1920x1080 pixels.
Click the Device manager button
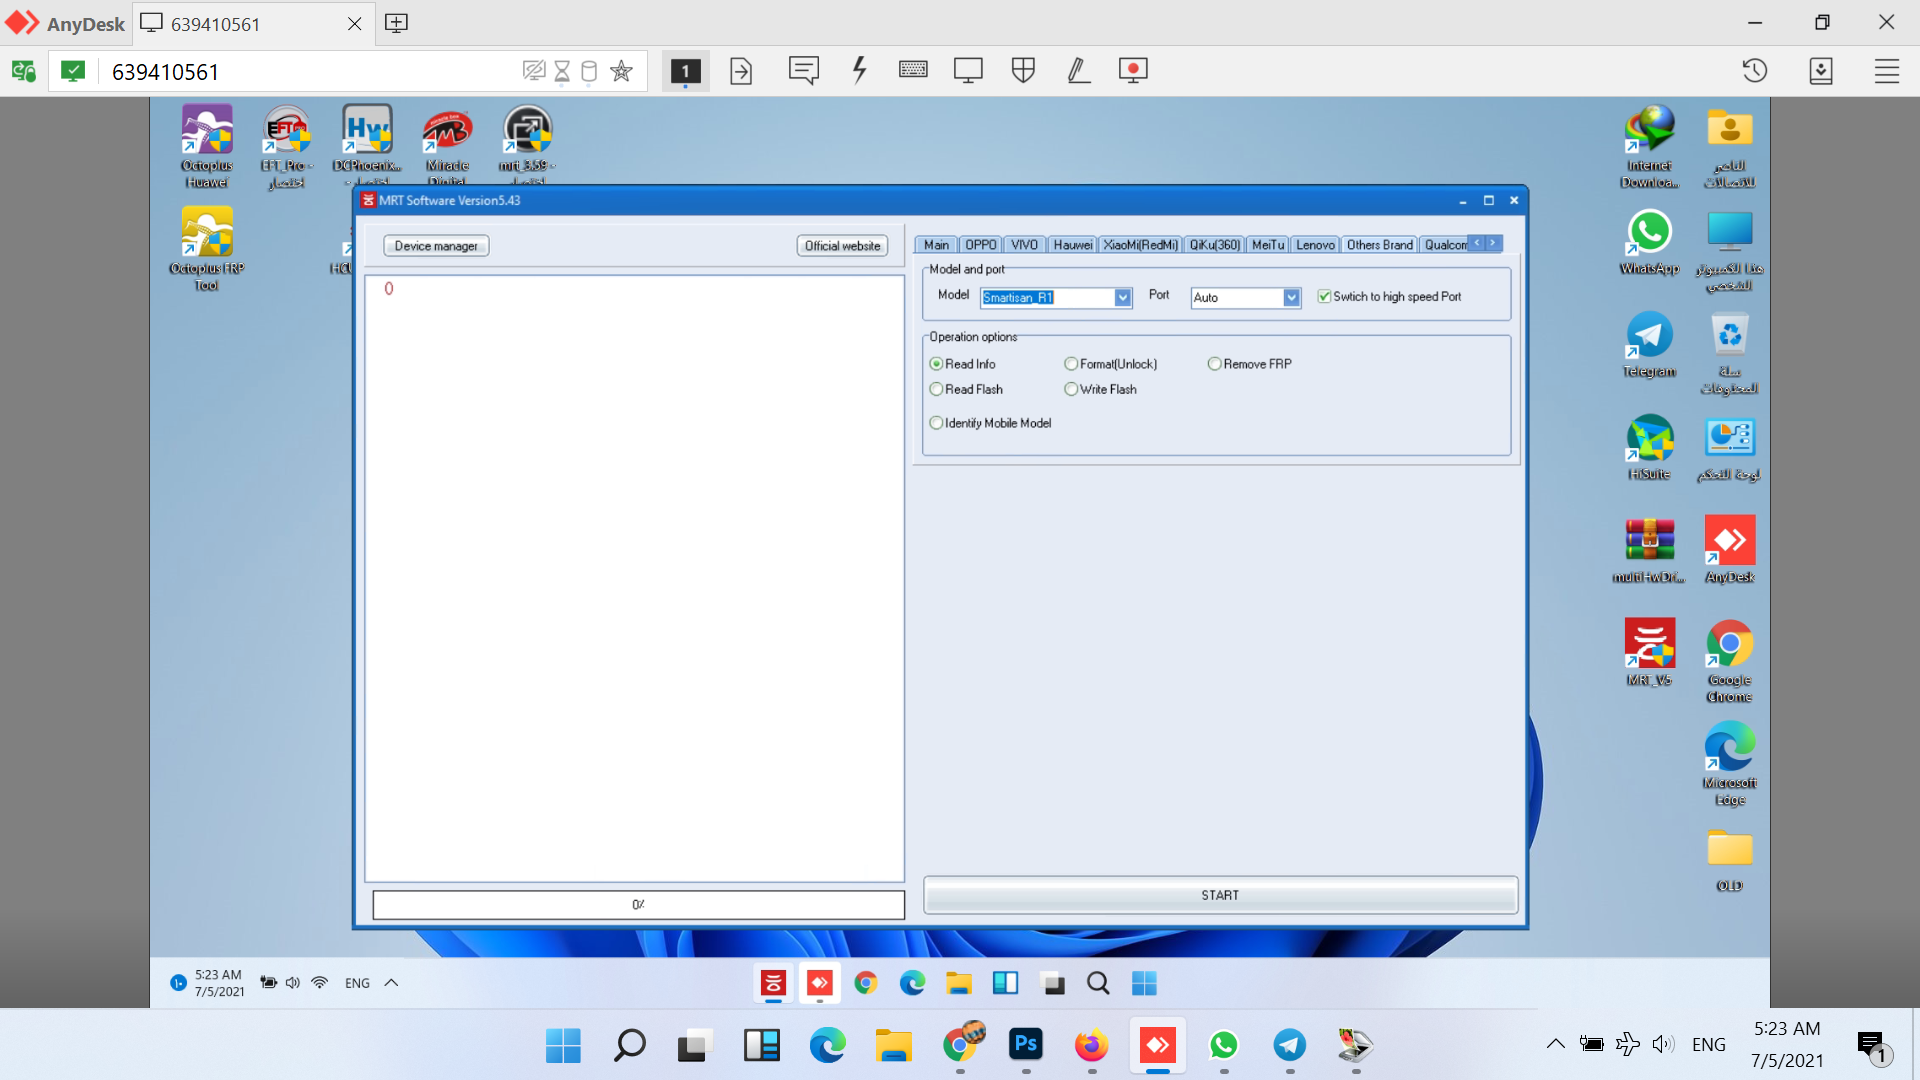point(436,246)
